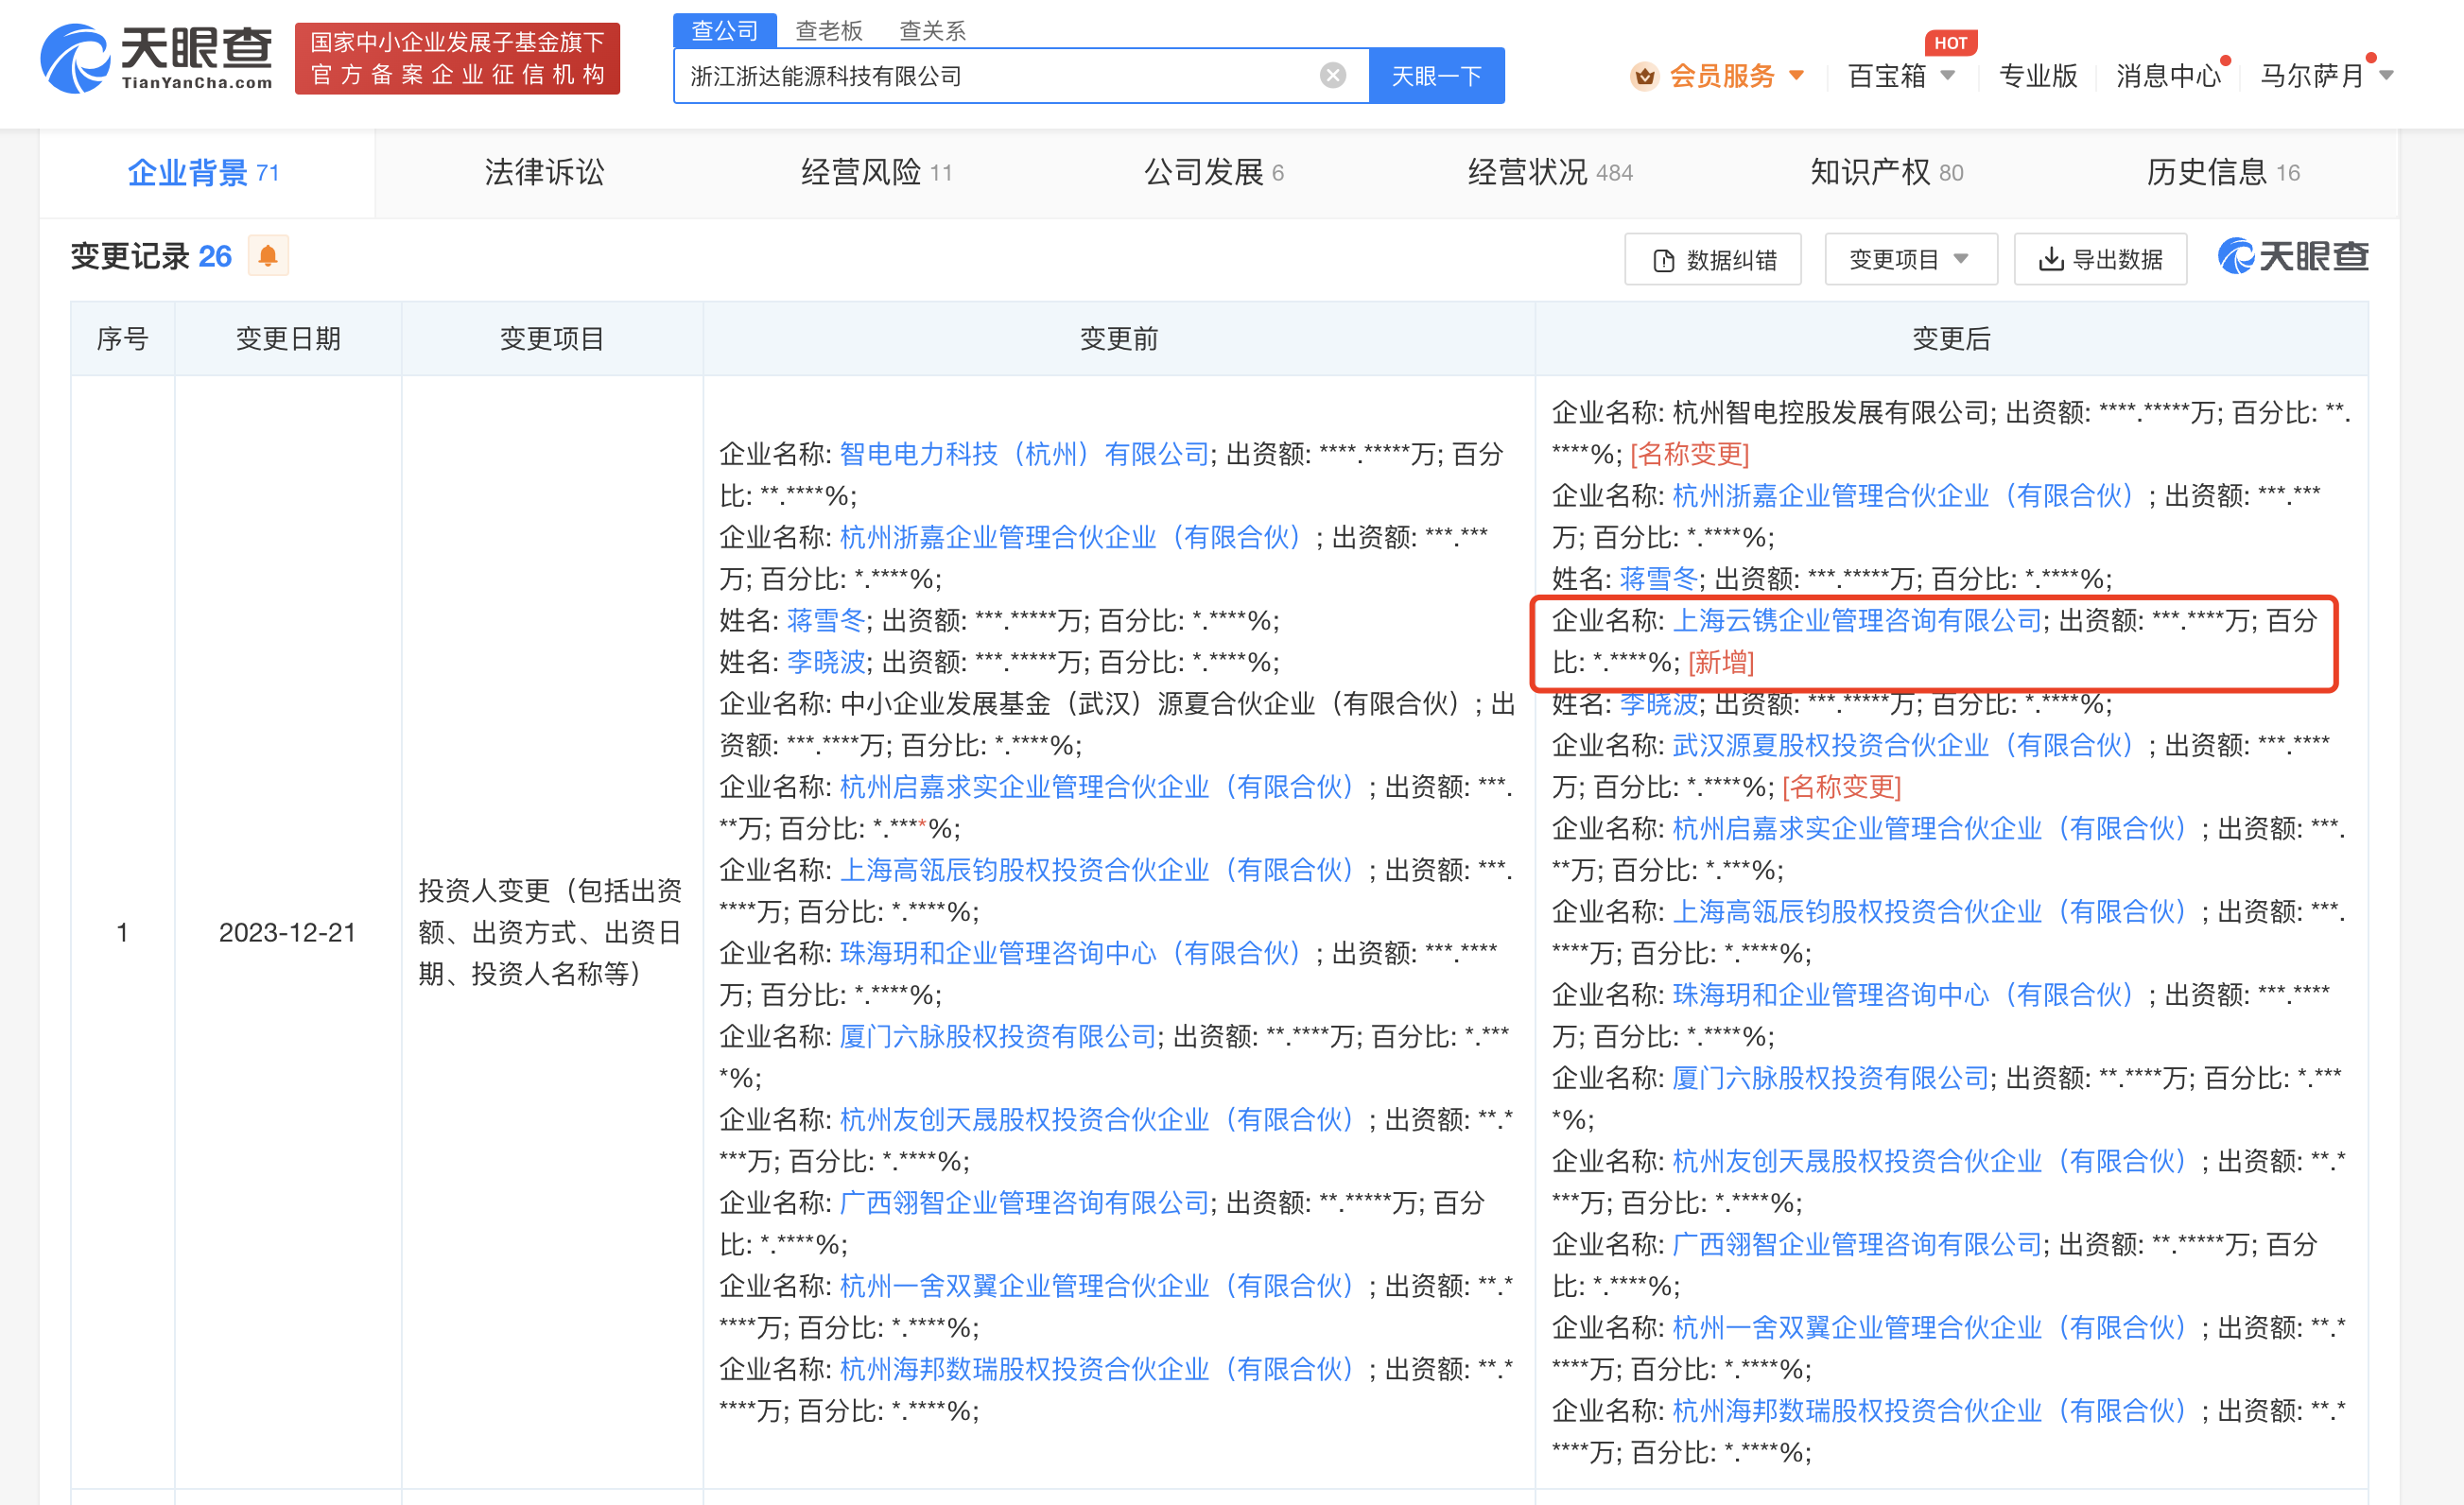Click the 变更后 column header
Viewport: 2464px width, 1505px height.
click(1951, 339)
